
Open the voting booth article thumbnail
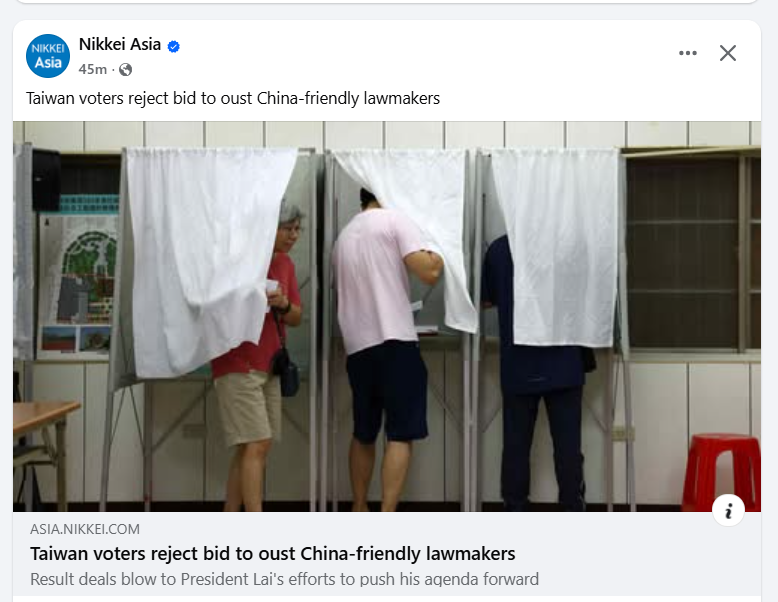(x=387, y=316)
